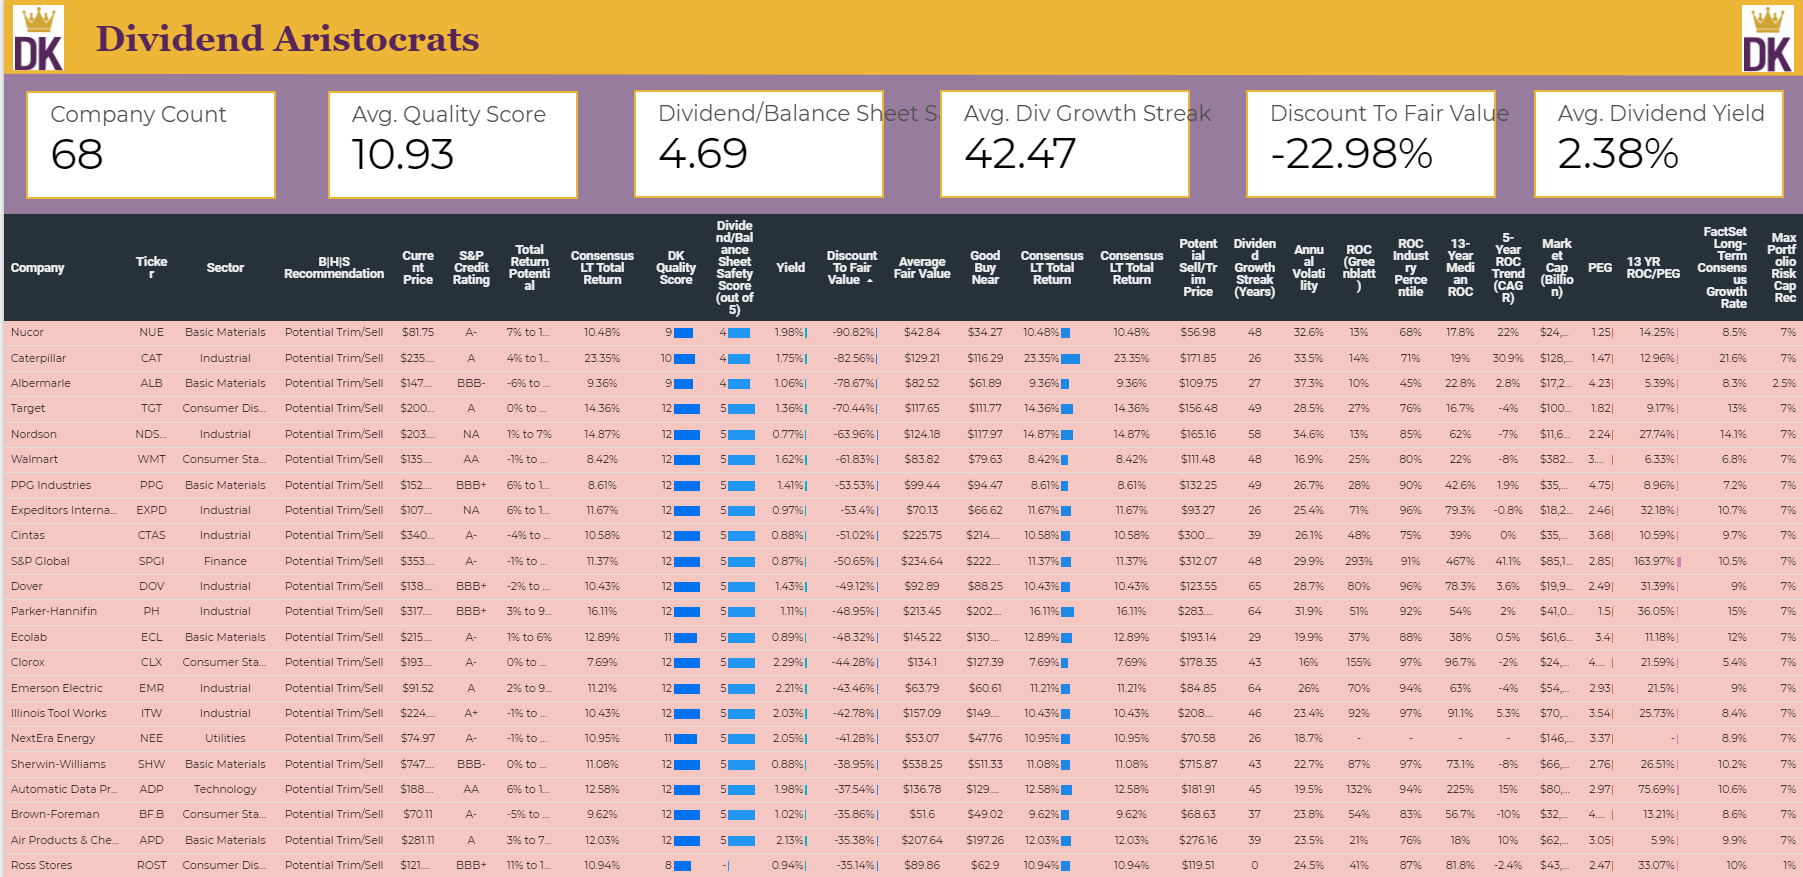This screenshot has width=1803, height=877.
Task: Sort by Market Cap (Billion) header
Action: [1557, 268]
